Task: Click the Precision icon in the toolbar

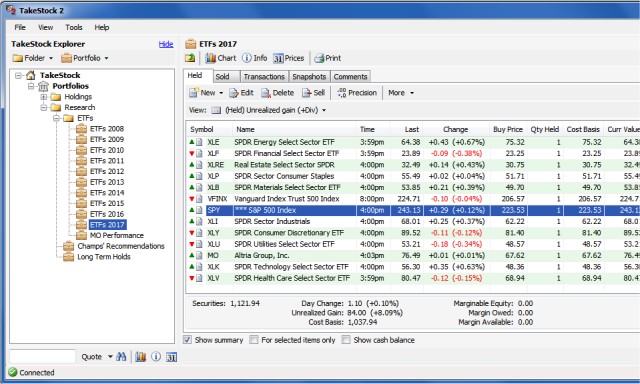Action: coord(342,93)
